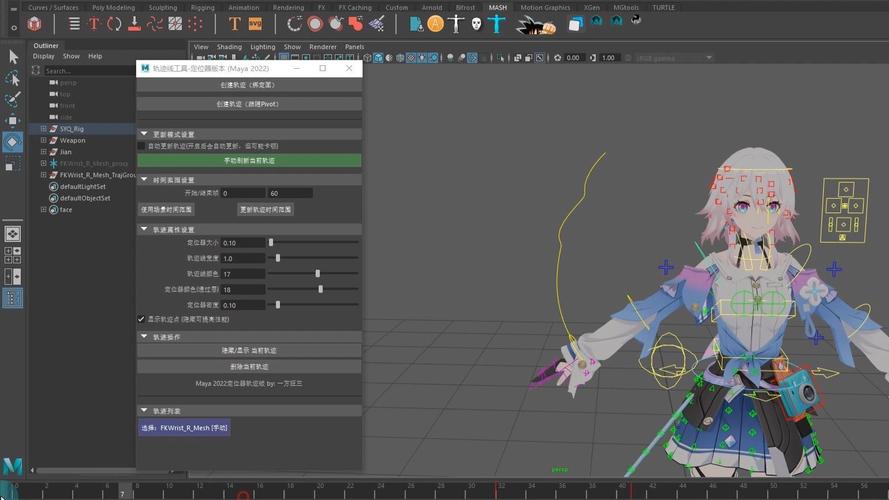Click the update trajectory time range button
The image size is (889, 500).
[x=265, y=210]
